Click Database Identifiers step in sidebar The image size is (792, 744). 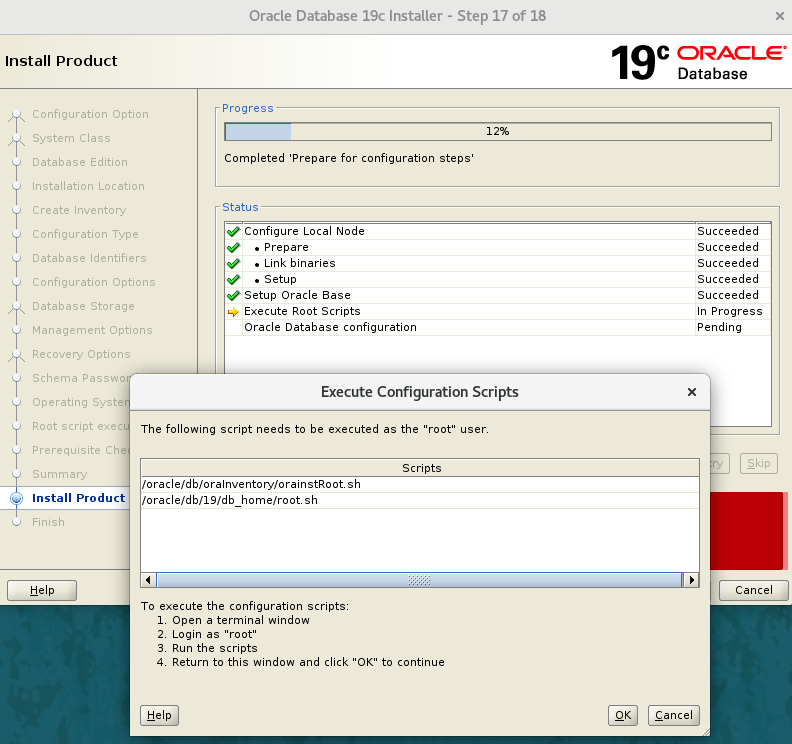89,258
